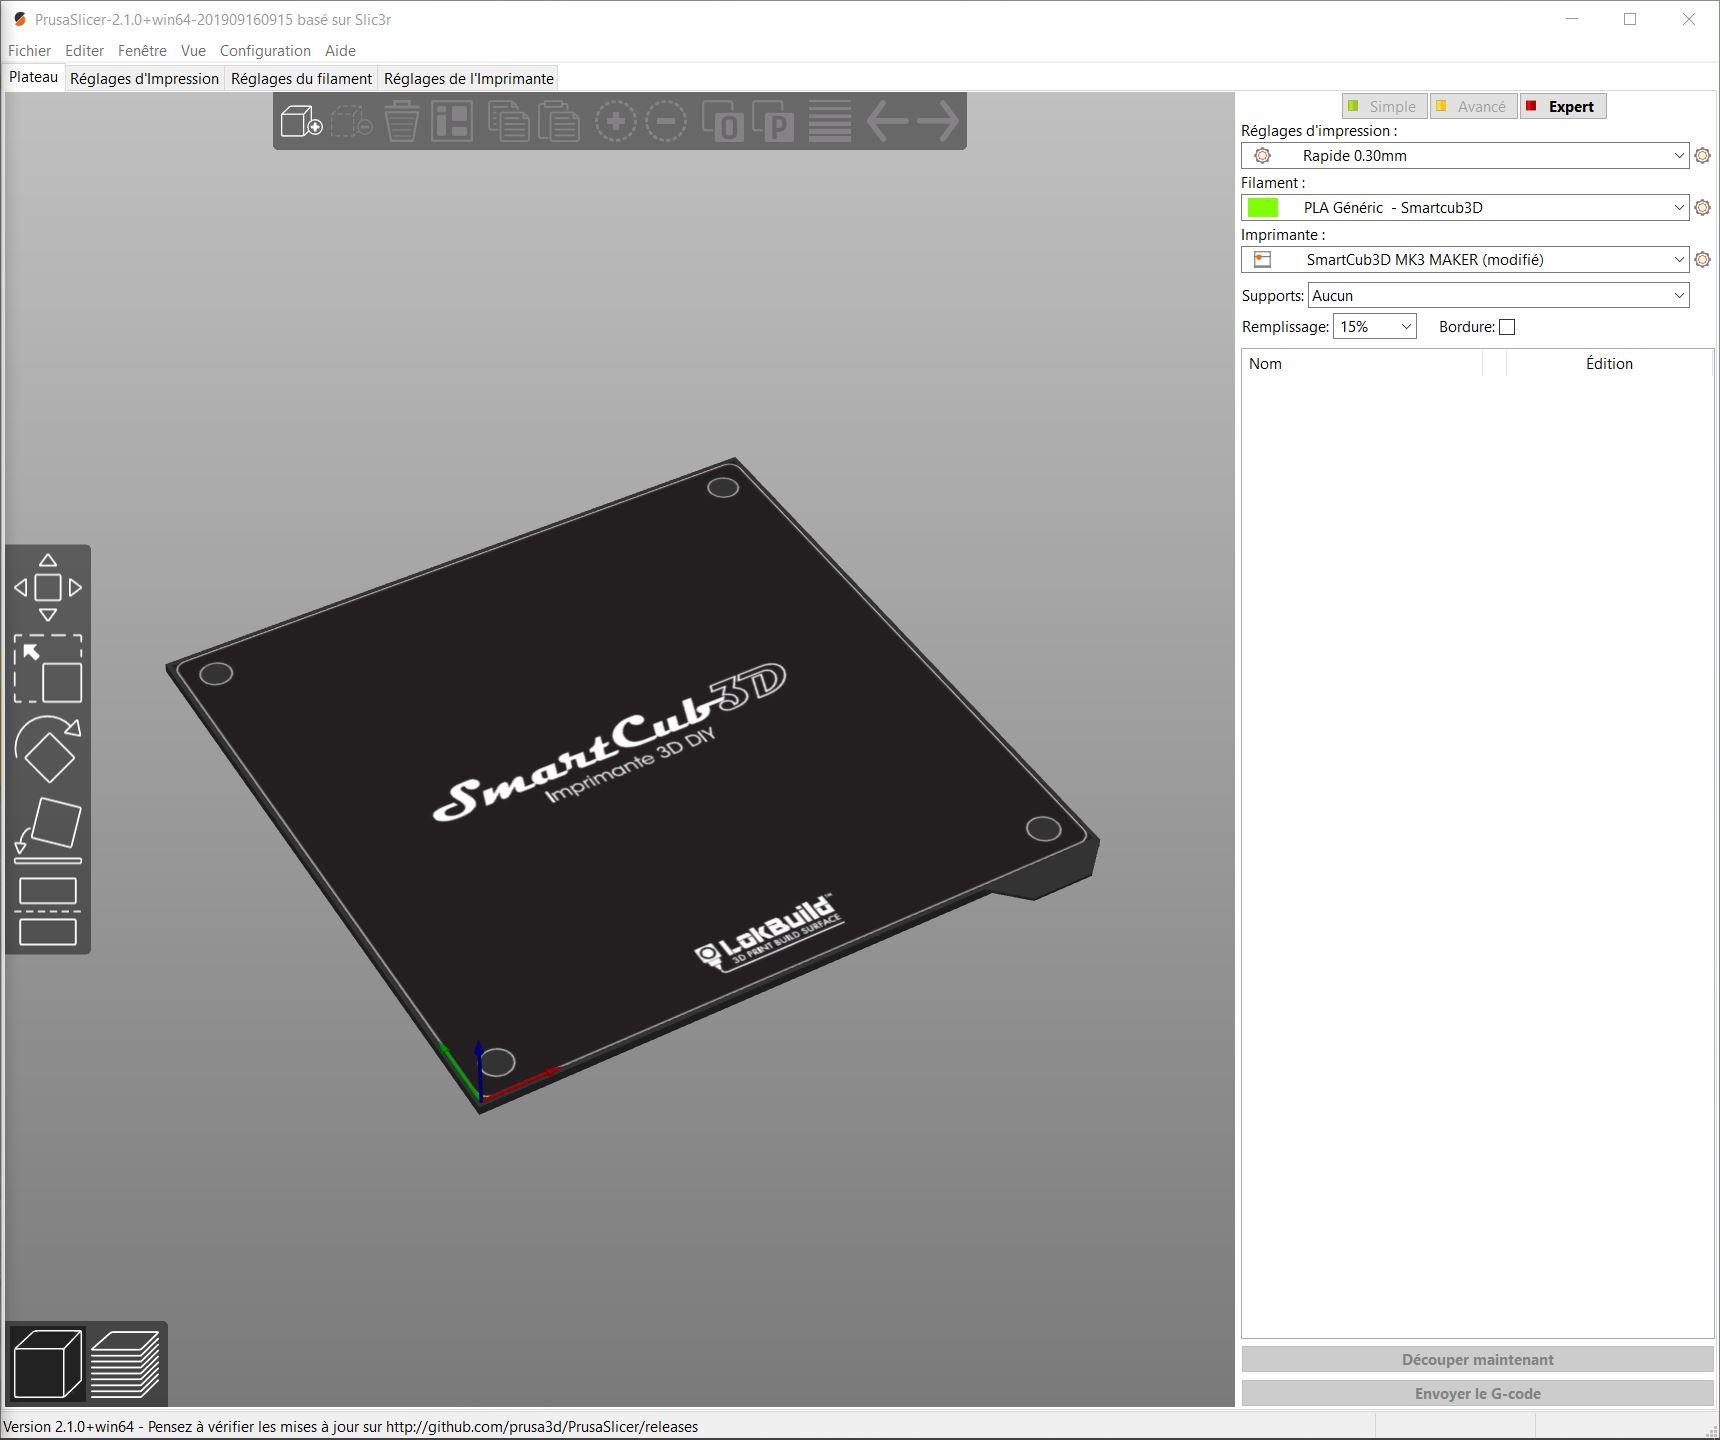Screen dimensions: 1720x1440
Task: Open the Vue menu
Action: (x=193, y=51)
